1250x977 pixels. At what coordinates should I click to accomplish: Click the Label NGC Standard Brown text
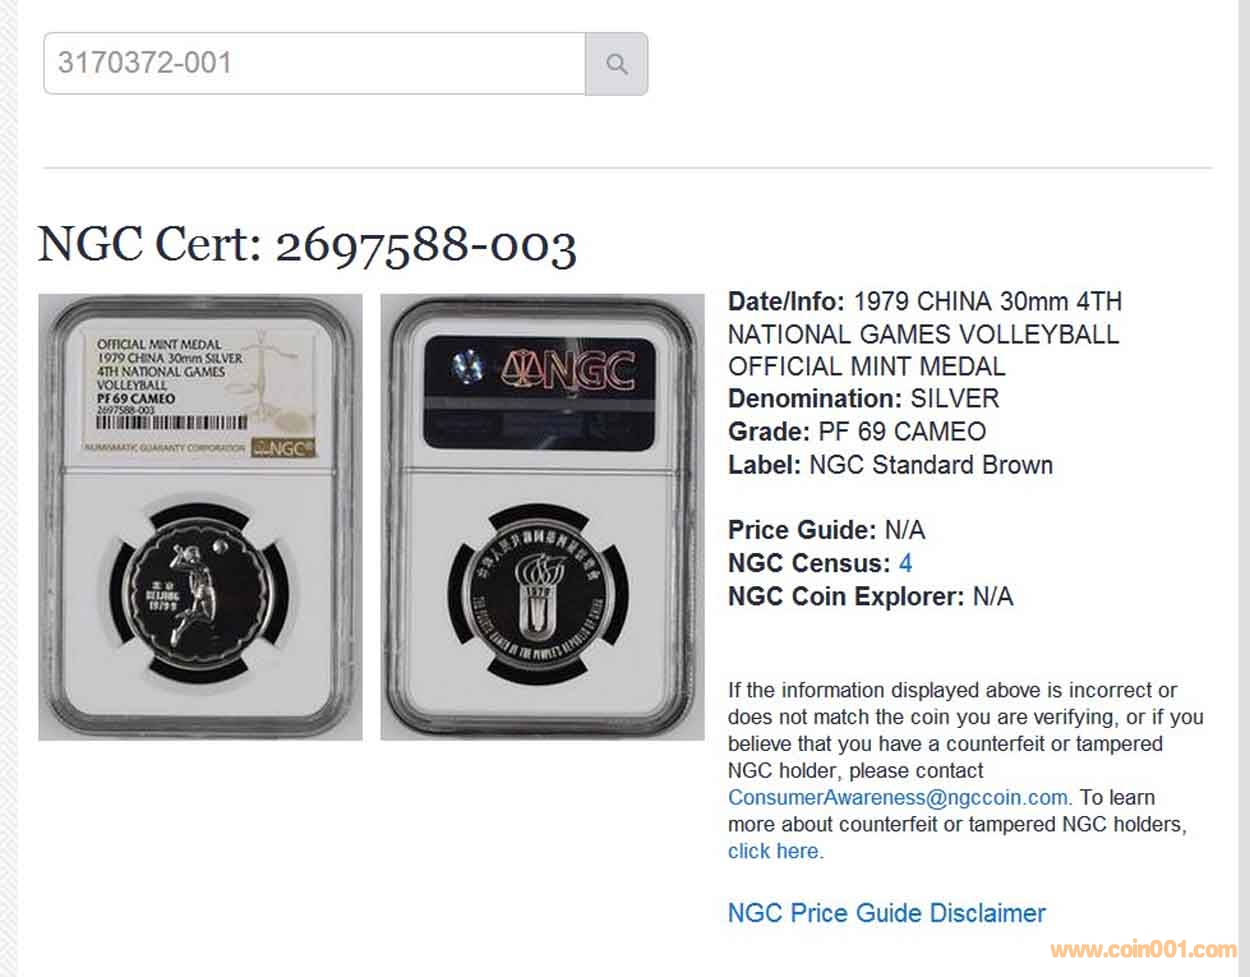(890, 465)
